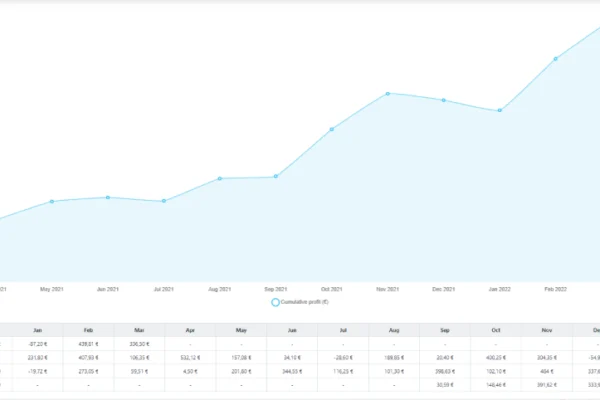
Task: Click the Aug 2021 data point marker
Action: [220, 178]
